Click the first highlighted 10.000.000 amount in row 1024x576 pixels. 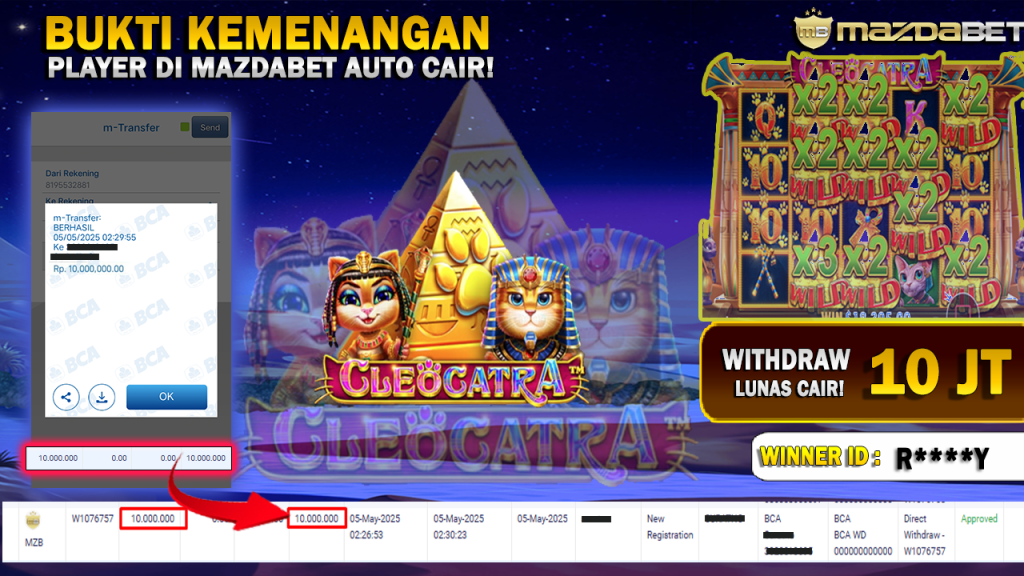pos(153,519)
